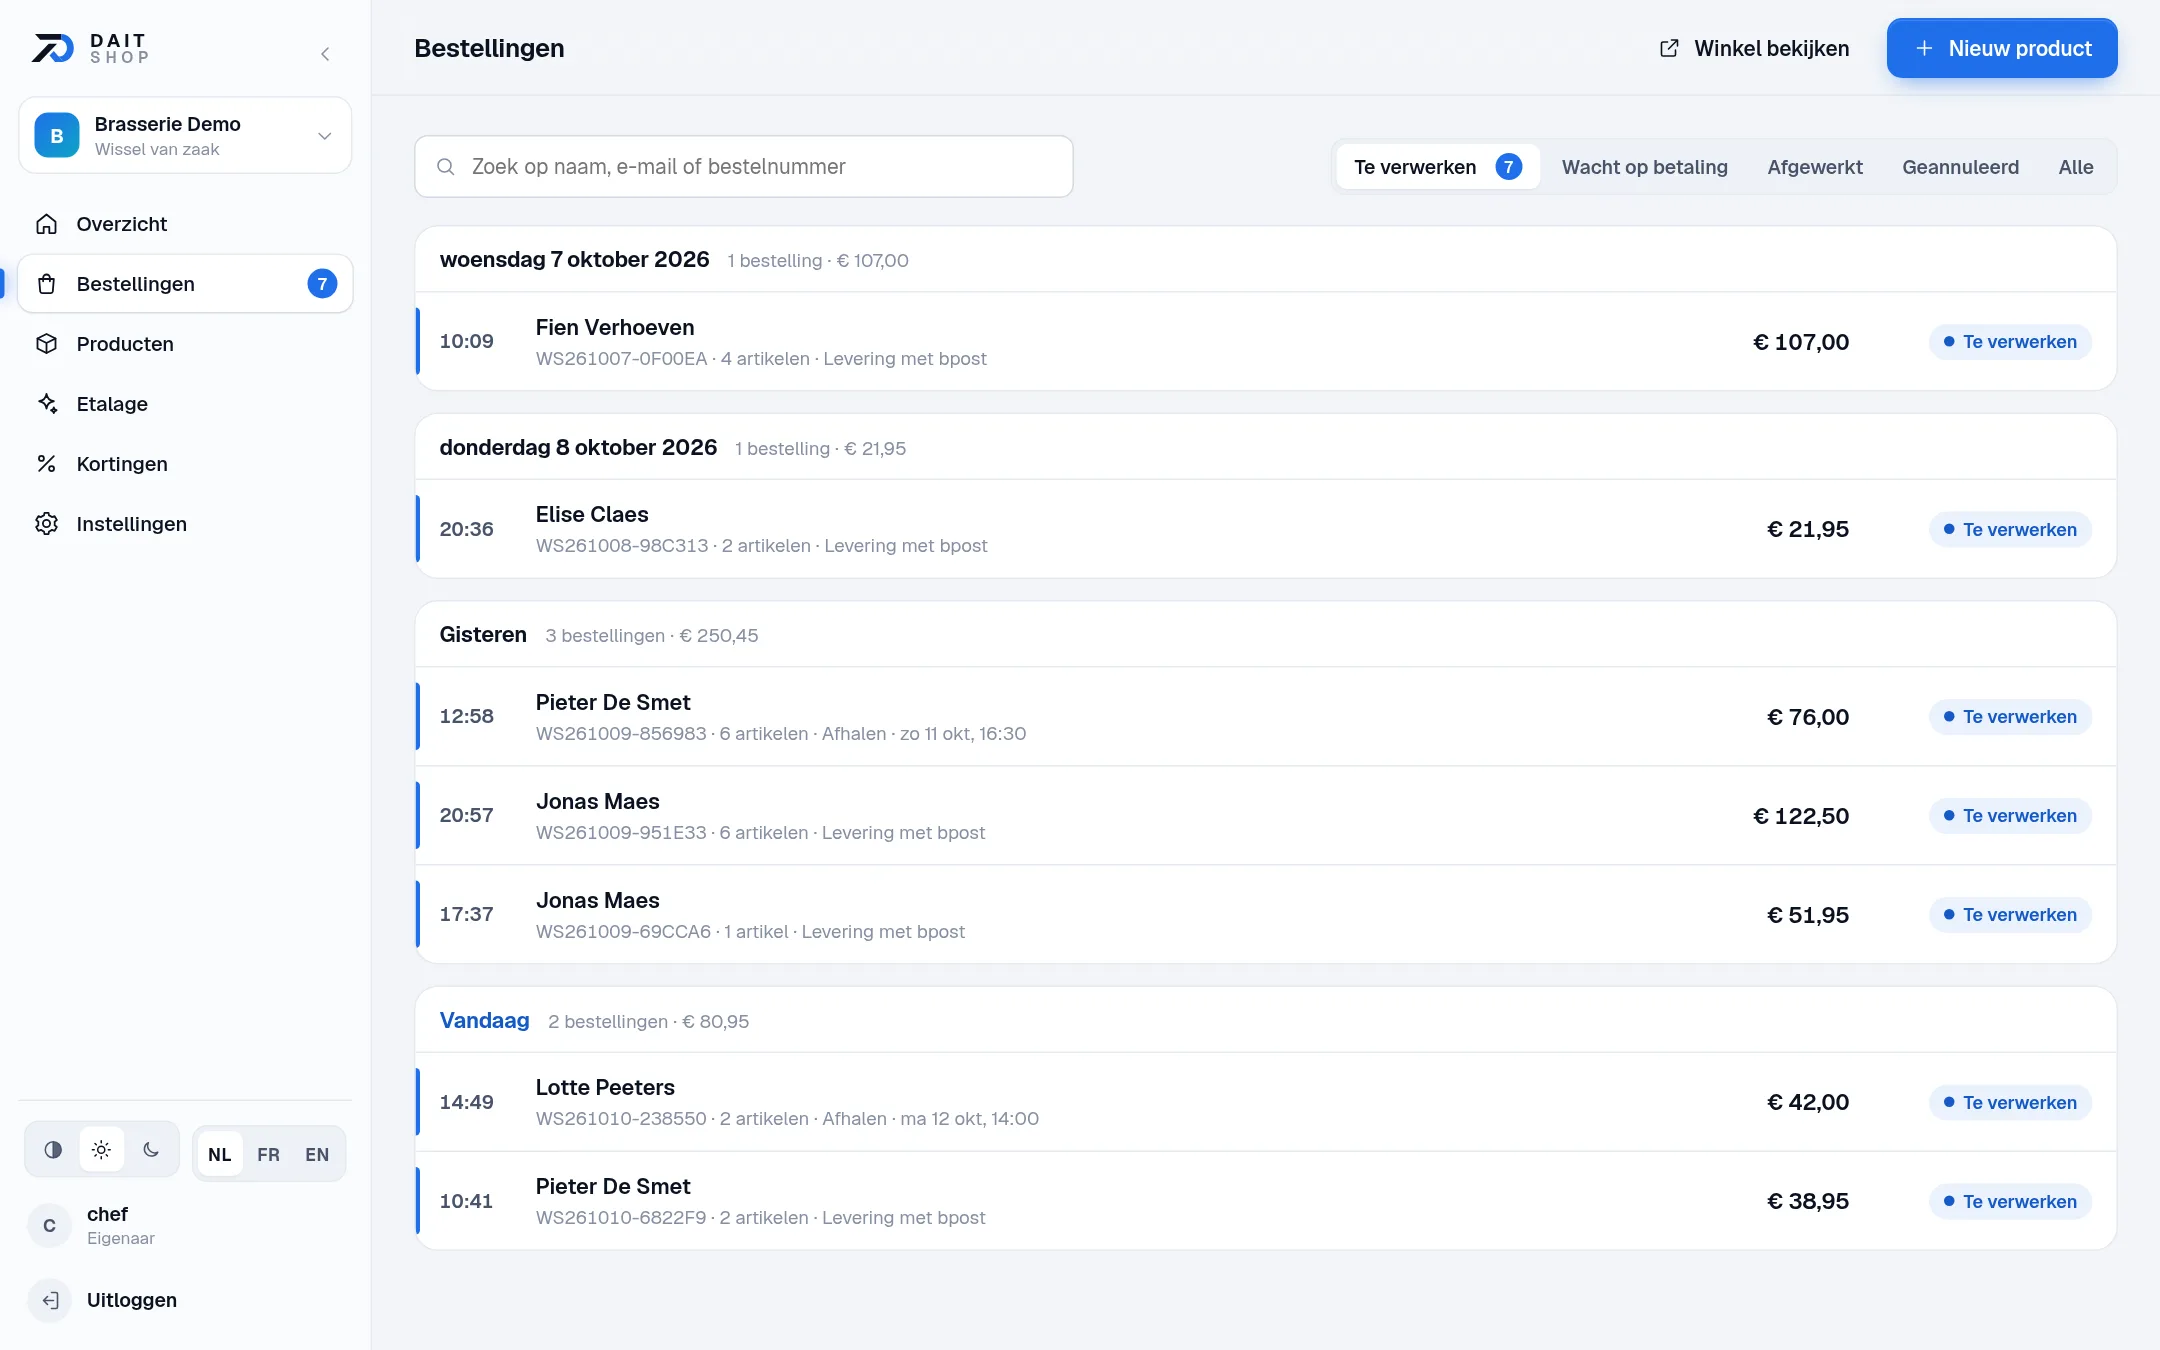Screen dimensions: 2160x1350
Task: Click the Nieuw product button
Action: point(2002,48)
